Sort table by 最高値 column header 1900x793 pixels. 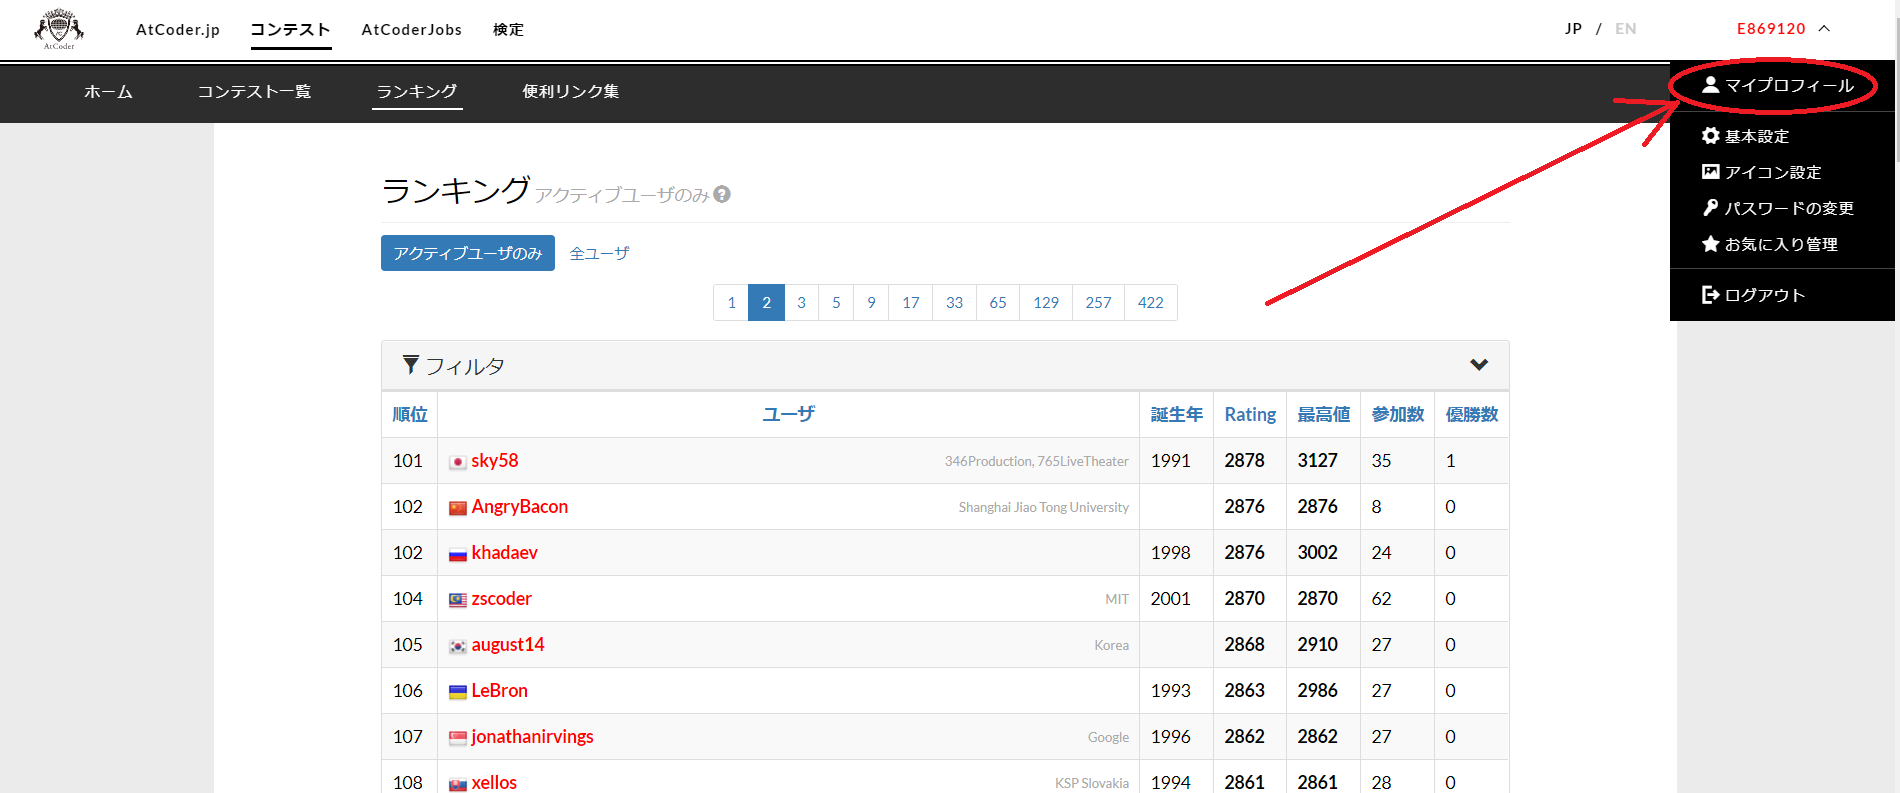(1324, 414)
